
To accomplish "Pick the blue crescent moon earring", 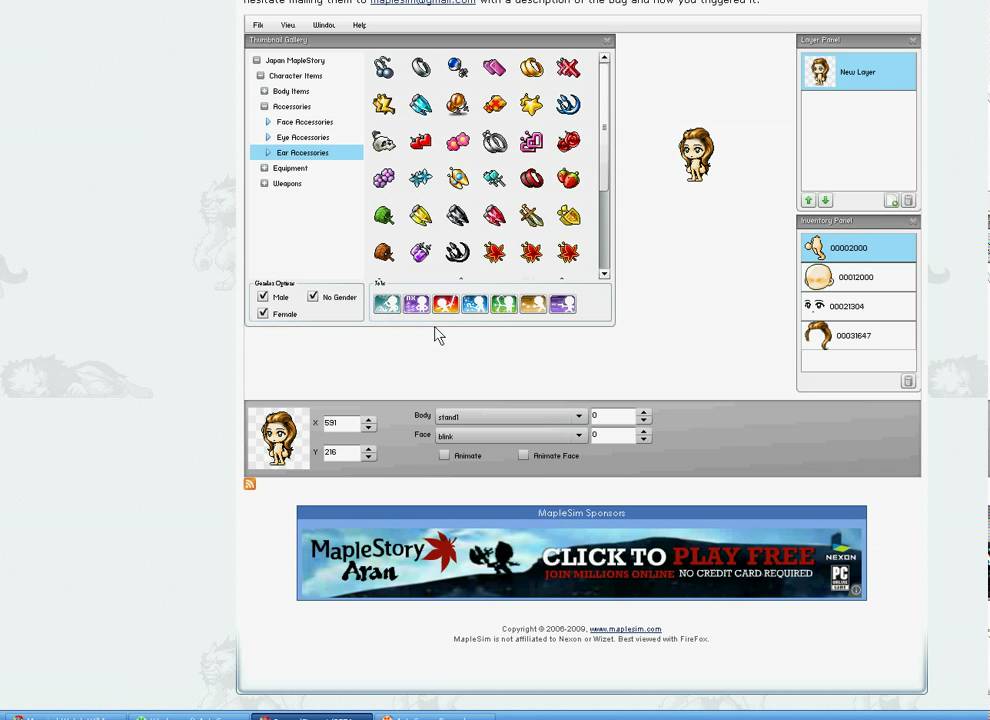I will (x=568, y=104).
